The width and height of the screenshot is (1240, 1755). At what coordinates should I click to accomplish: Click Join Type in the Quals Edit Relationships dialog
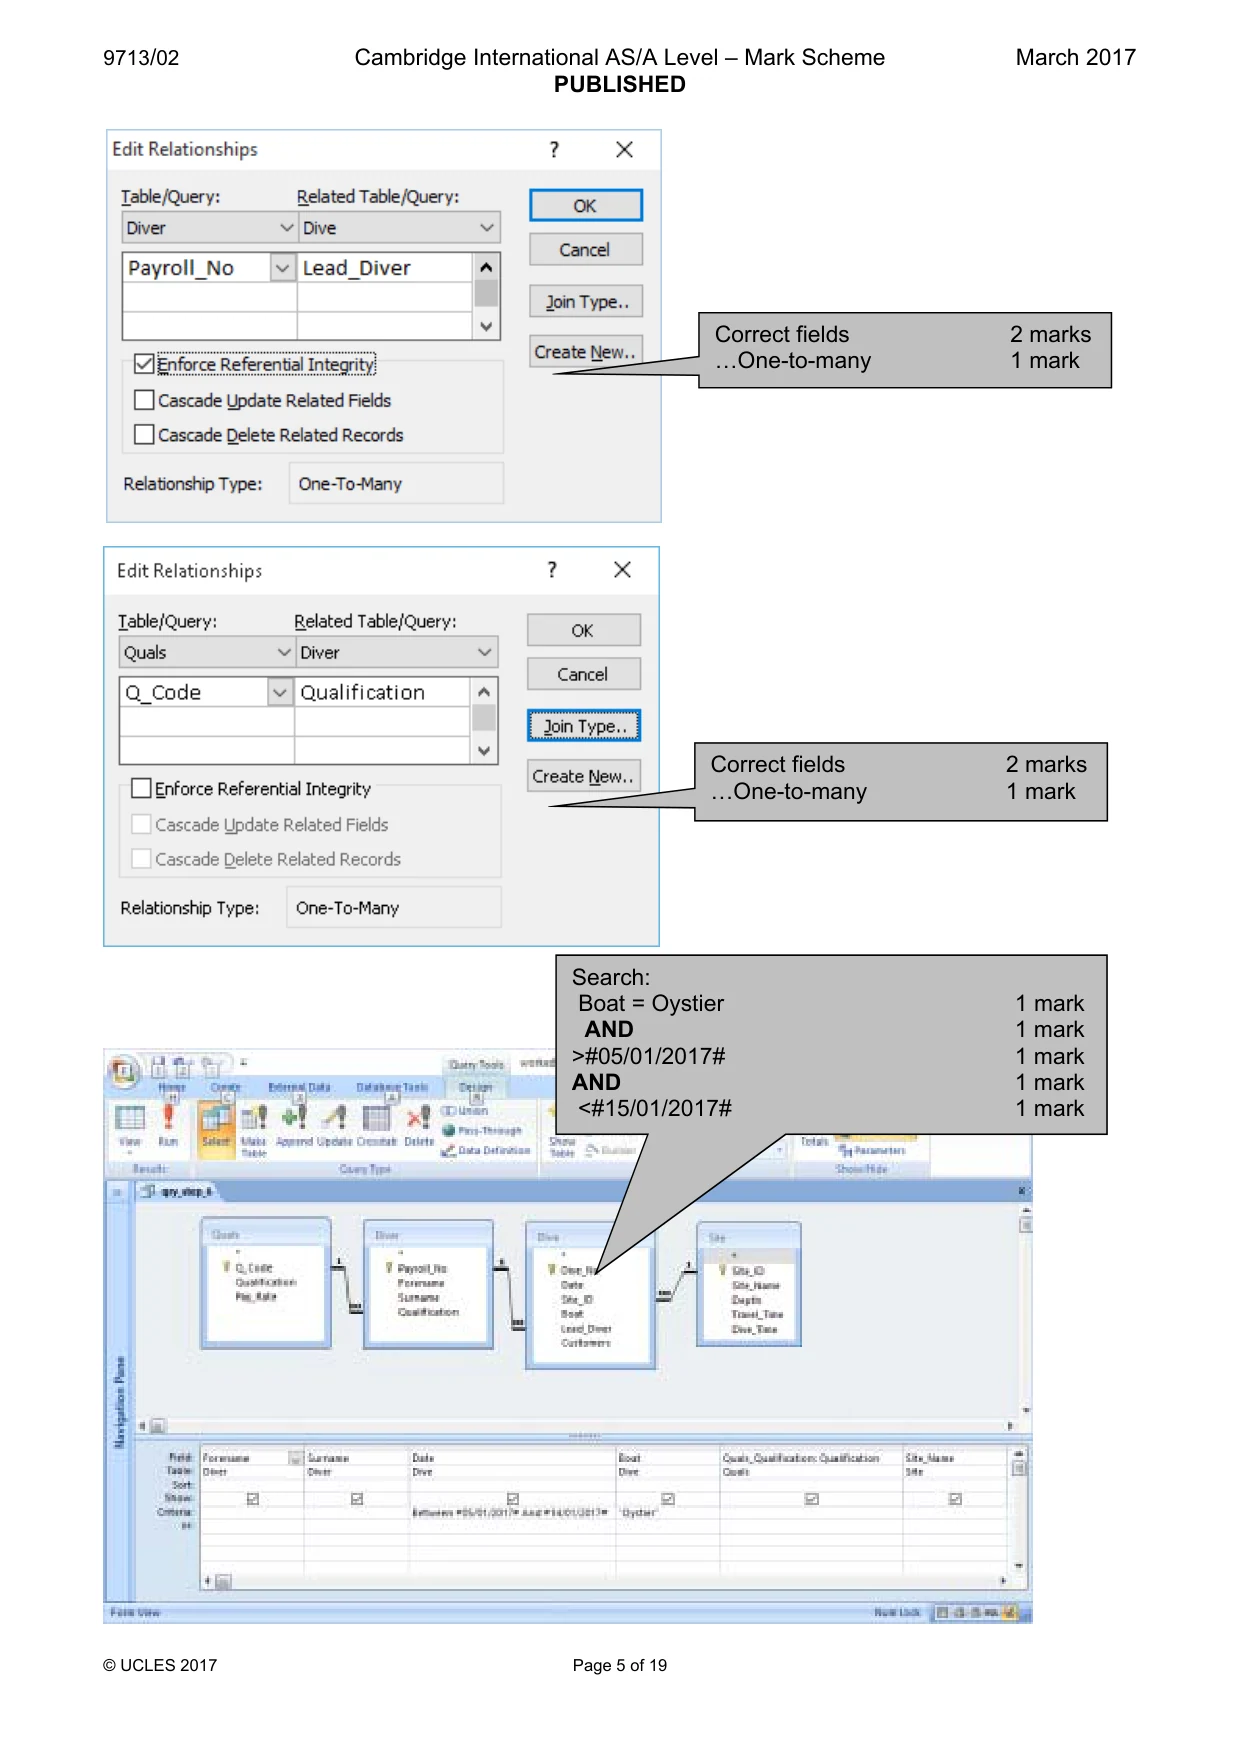tap(583, 726)
